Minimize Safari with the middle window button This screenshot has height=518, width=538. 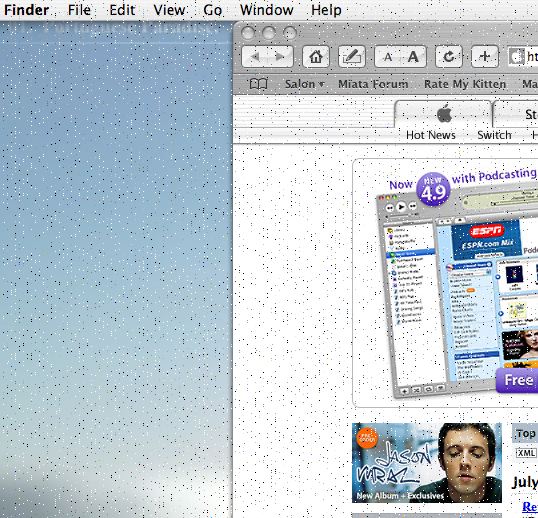pos(269,33)
